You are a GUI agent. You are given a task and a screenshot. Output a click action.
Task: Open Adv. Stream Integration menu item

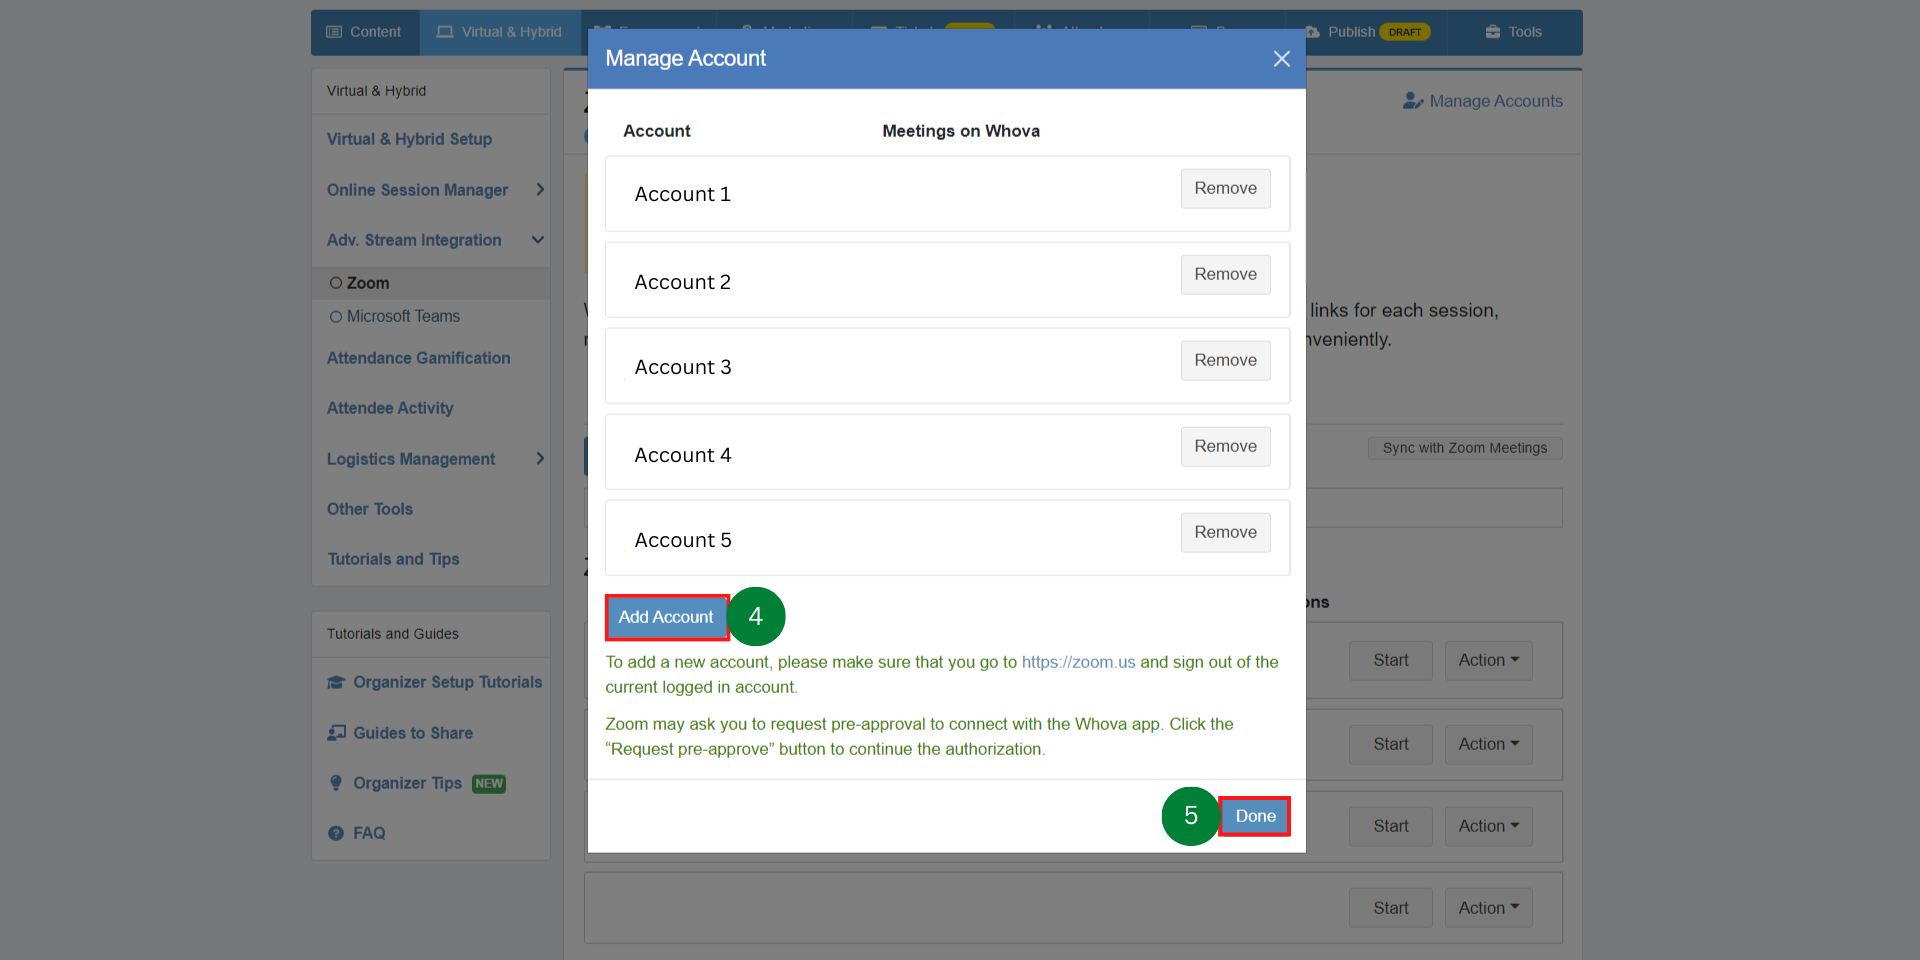click(414, 240)
